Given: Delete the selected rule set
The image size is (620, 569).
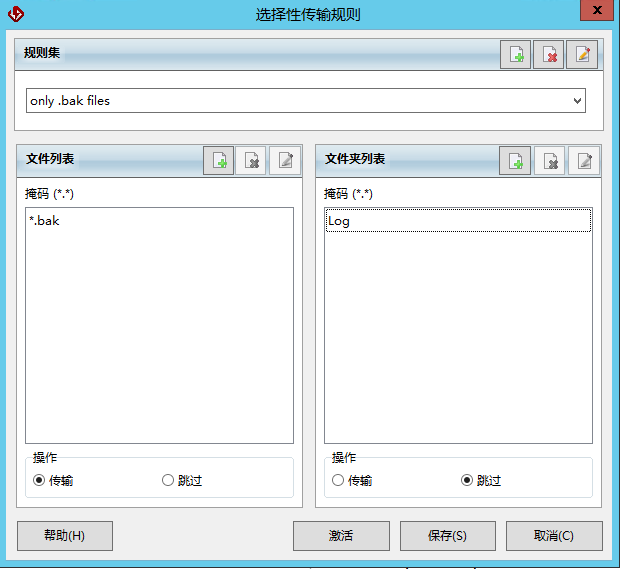Looking at the screenshot, I should coord(548,55).
